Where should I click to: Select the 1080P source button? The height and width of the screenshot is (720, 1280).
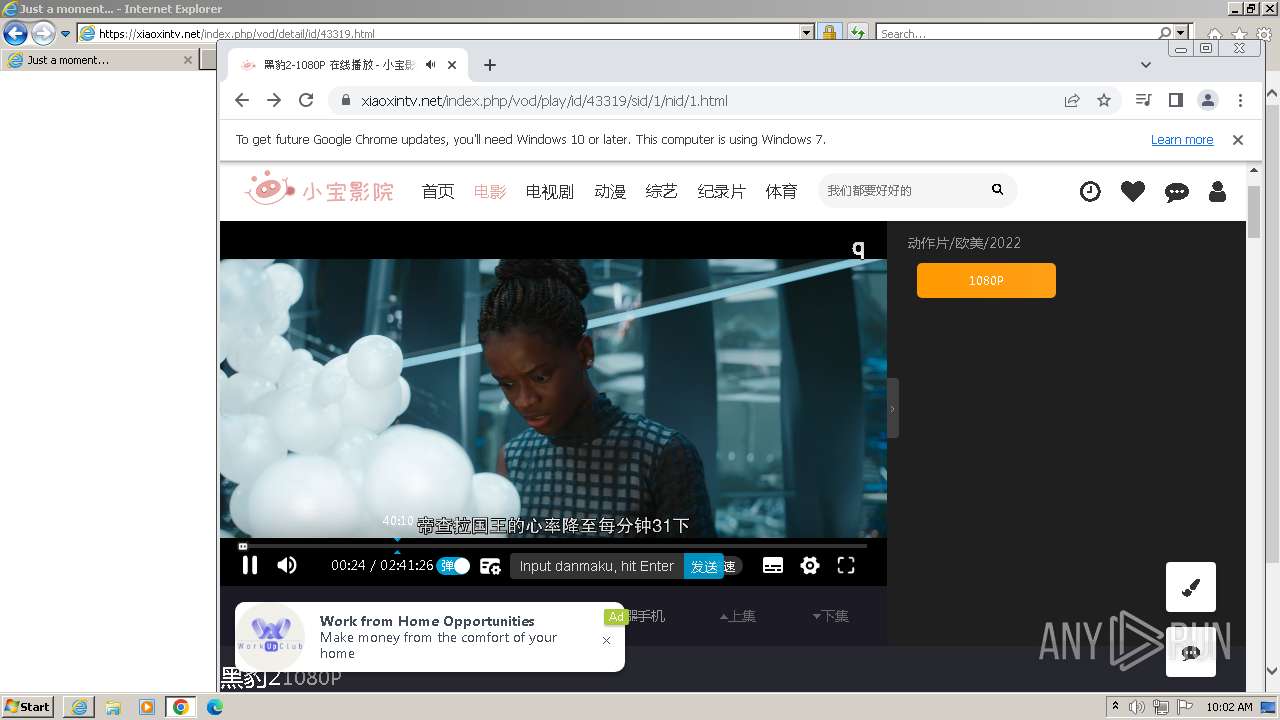pyautogui.click(x=986, y=281)
